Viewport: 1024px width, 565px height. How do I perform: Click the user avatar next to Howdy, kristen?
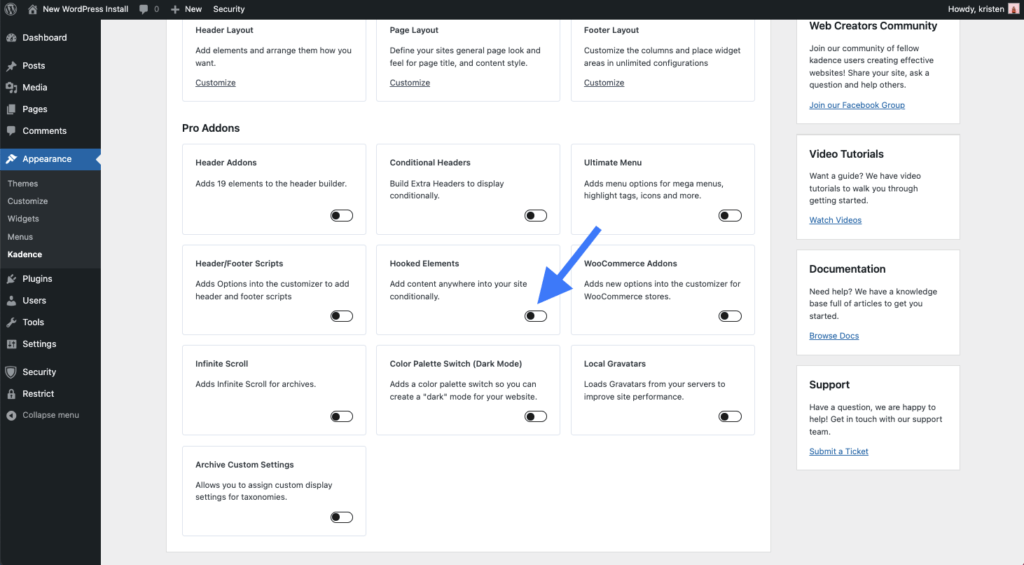(x=1014, y=9)
